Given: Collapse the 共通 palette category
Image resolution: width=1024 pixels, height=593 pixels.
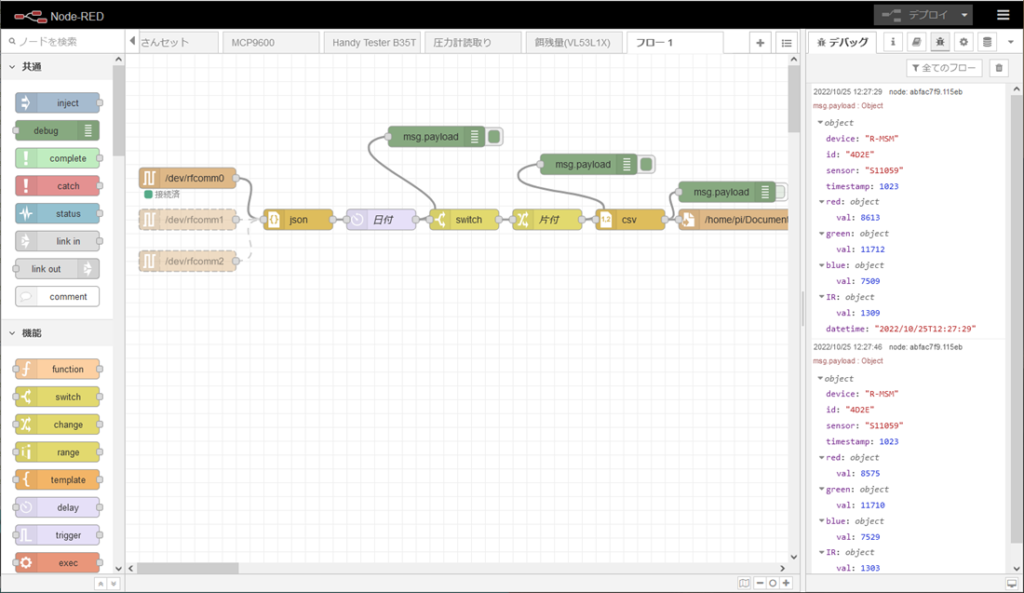Looking at the screenshot, I should [12, 67].
